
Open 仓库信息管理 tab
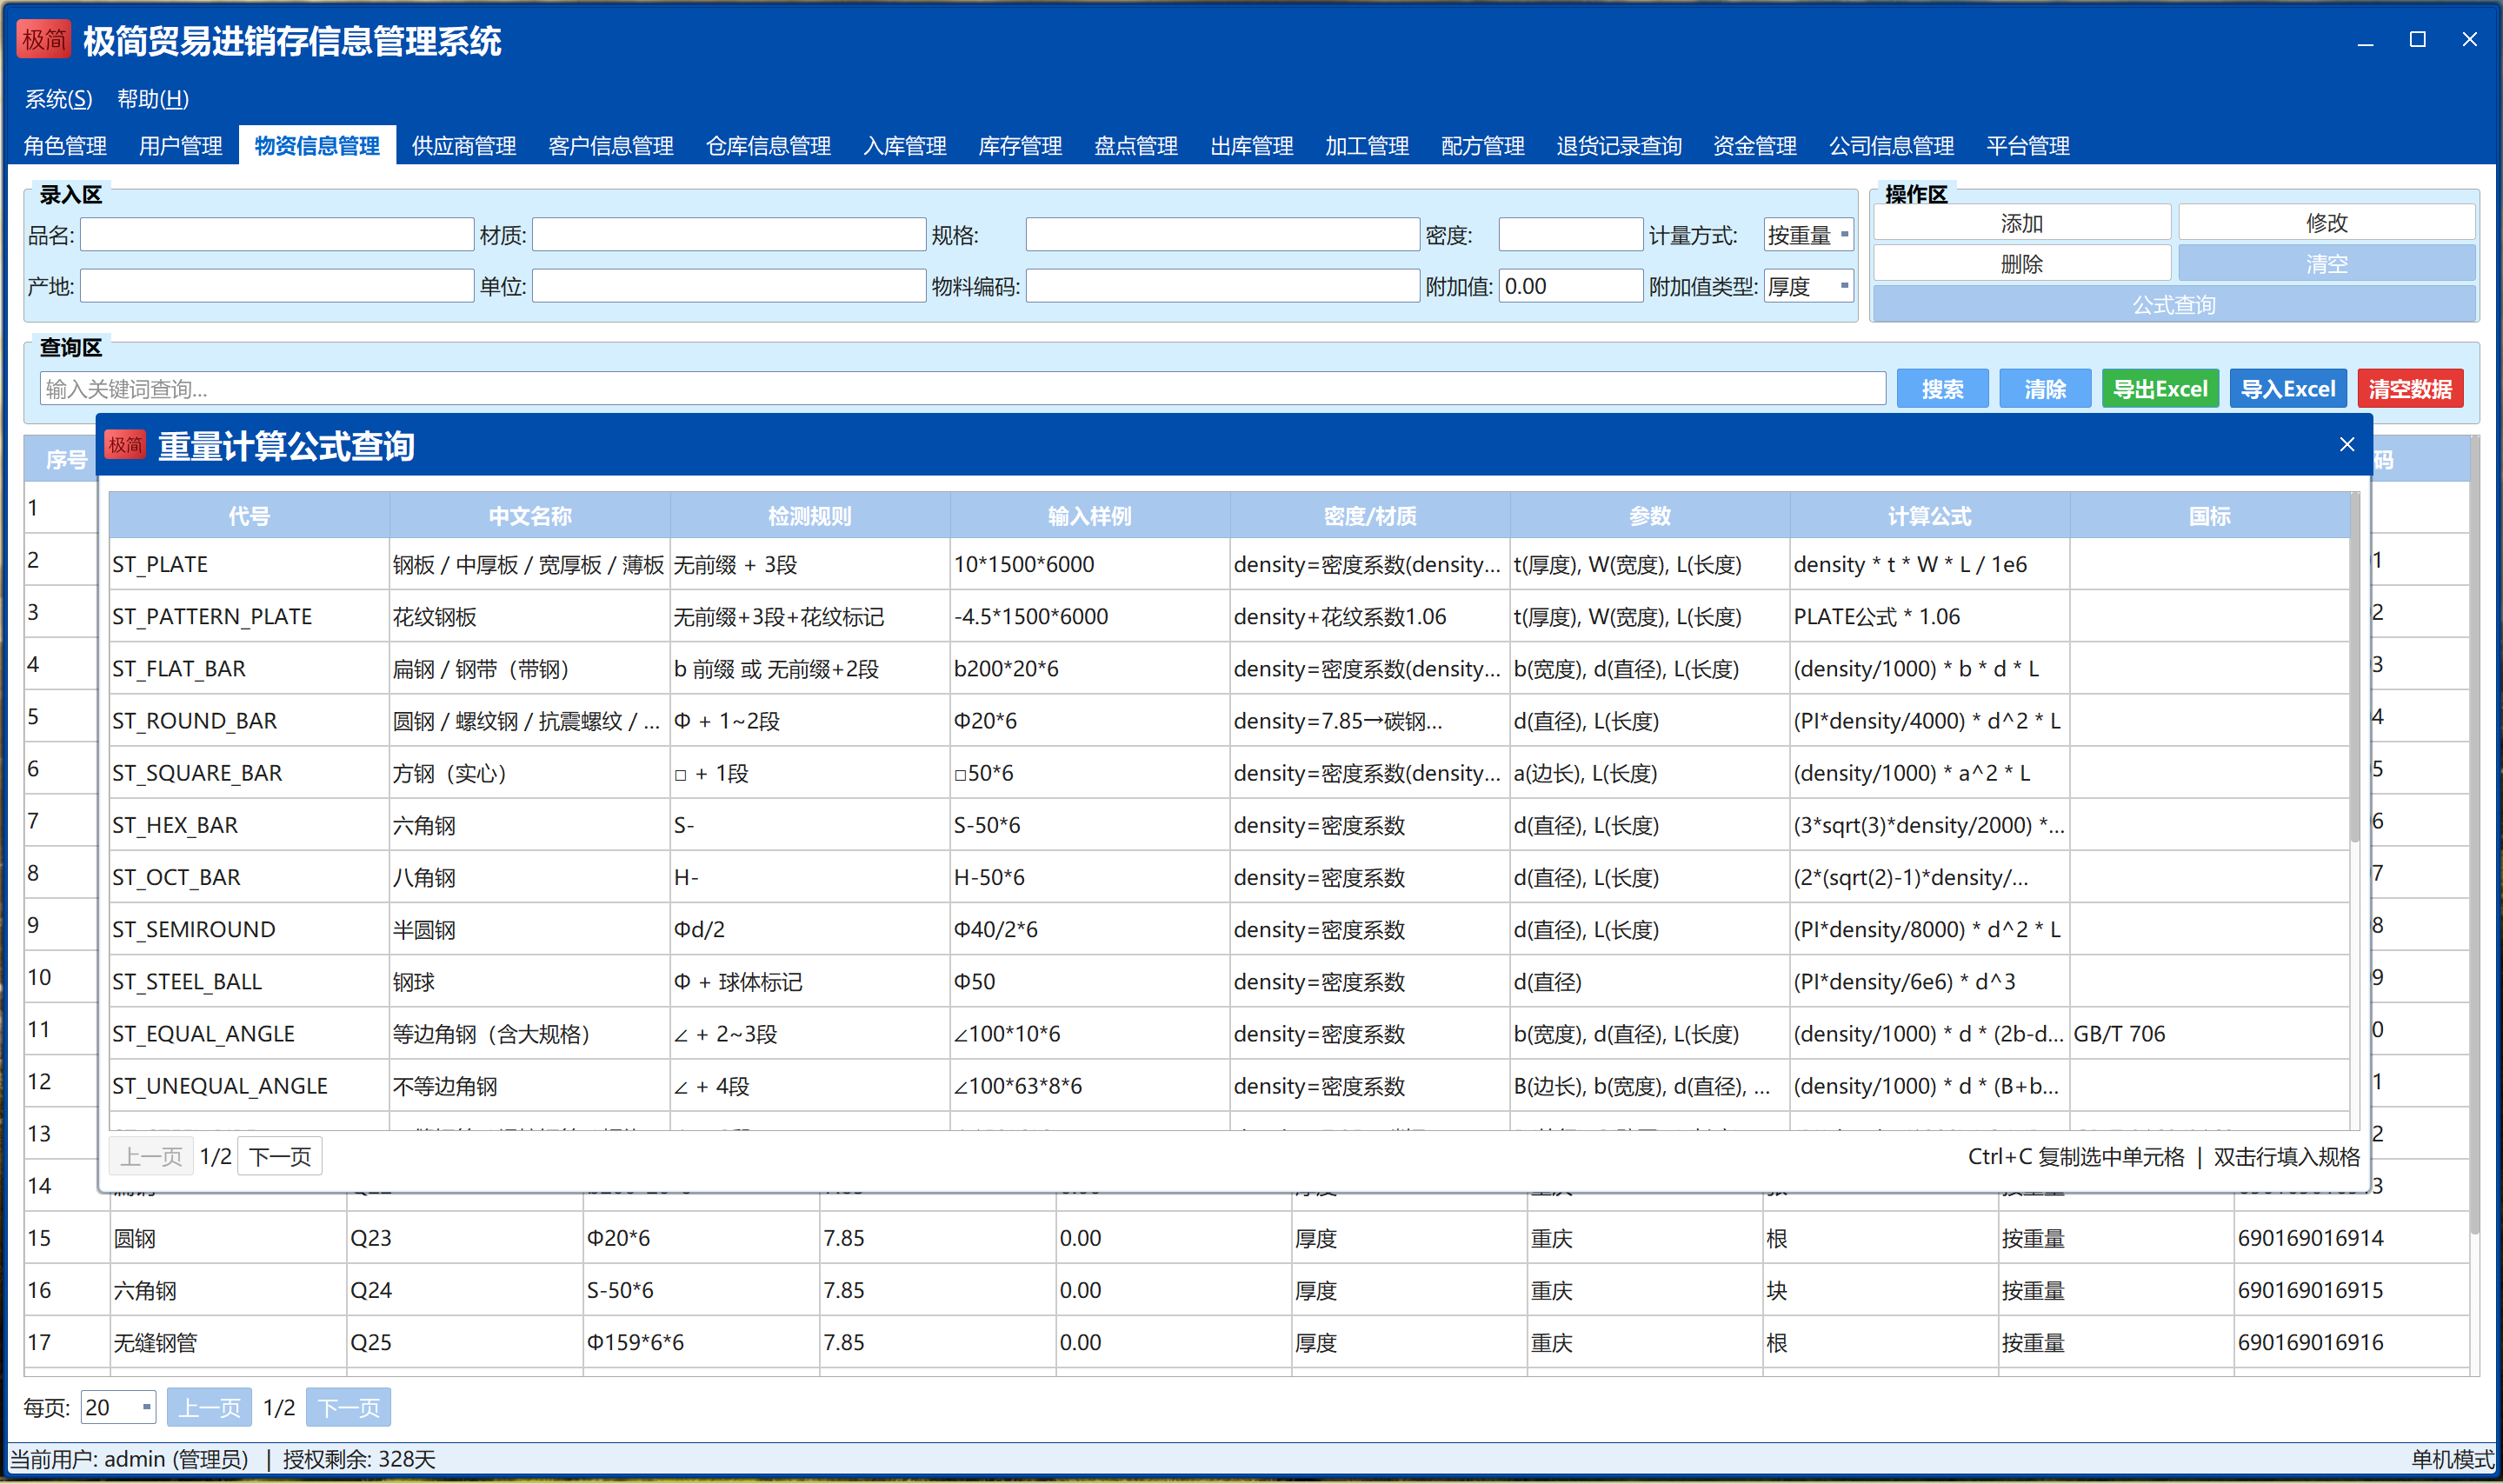coord(768,146)
